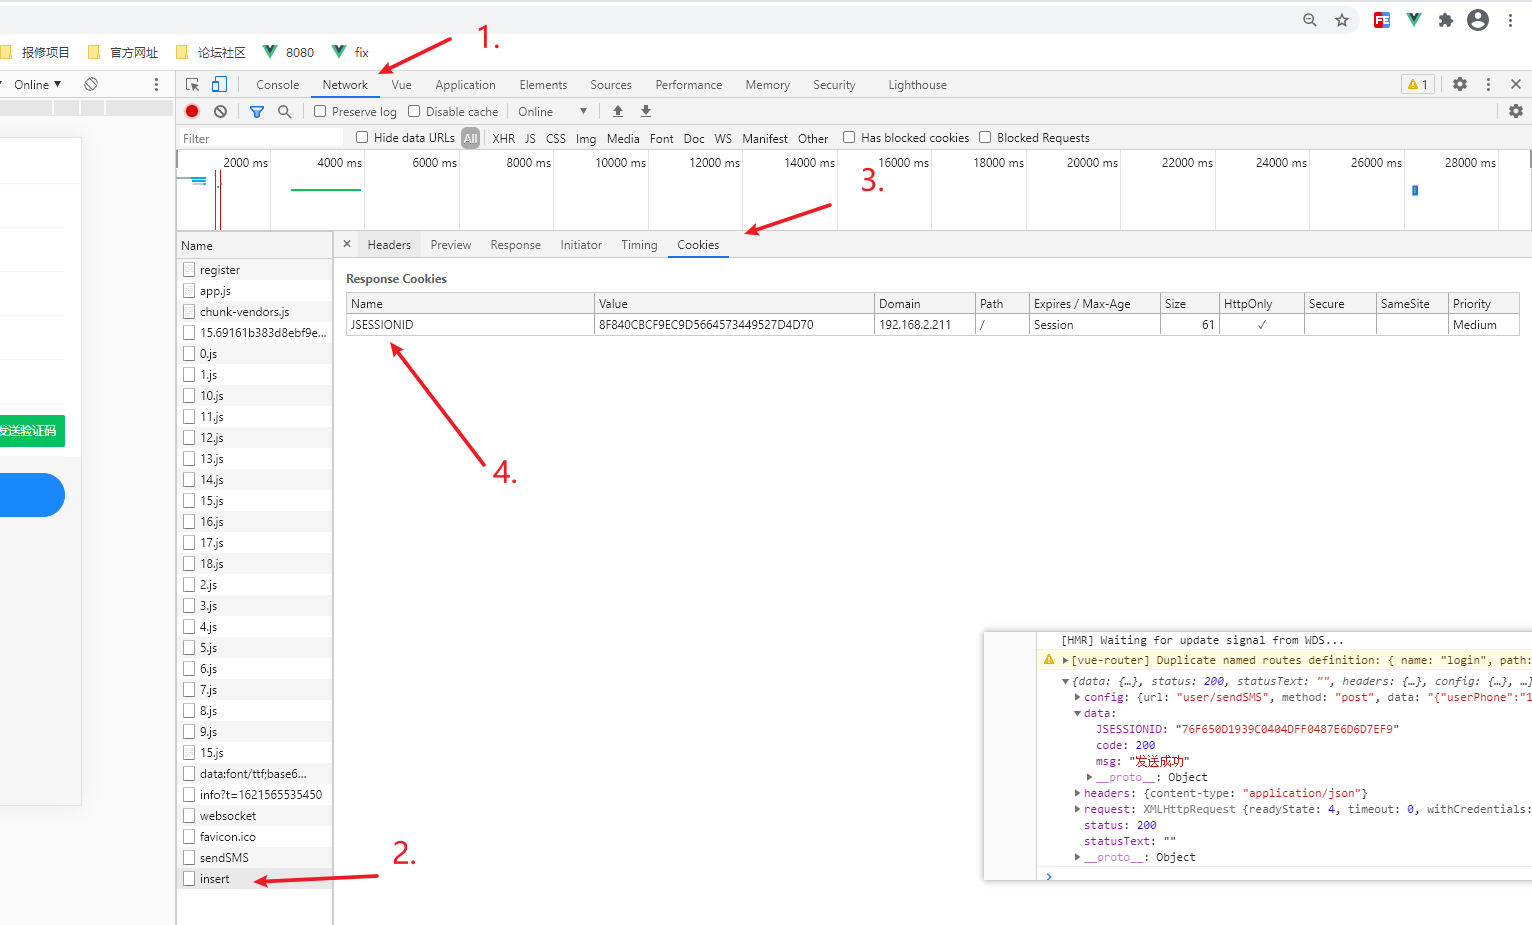The width and height of the screenshot is (1532, 925).
Task: Open the fix bookmark
Action: coord(350,52)
